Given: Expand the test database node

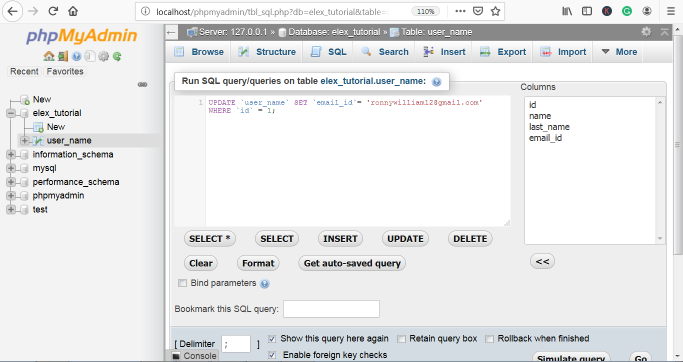Looking at the screenshot, I should (x=11, y=210).
